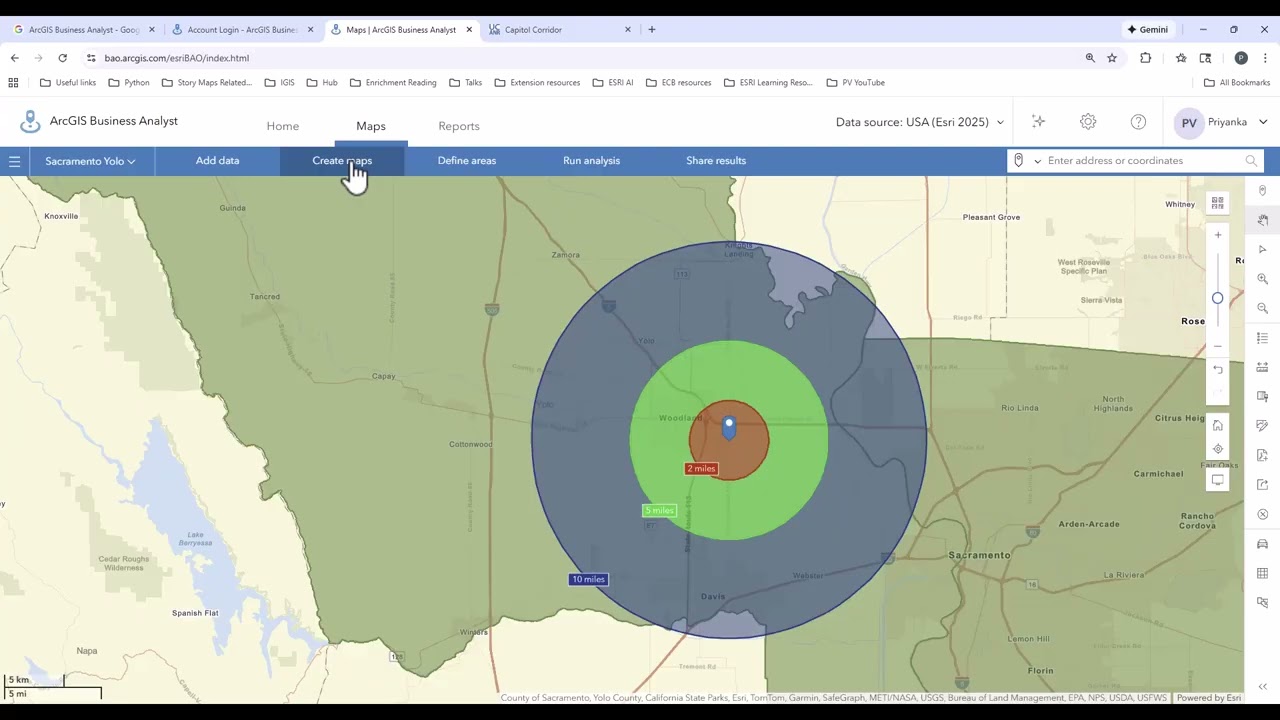Open the Run analysis menu

pyautogui.click(x=591, y=161)
